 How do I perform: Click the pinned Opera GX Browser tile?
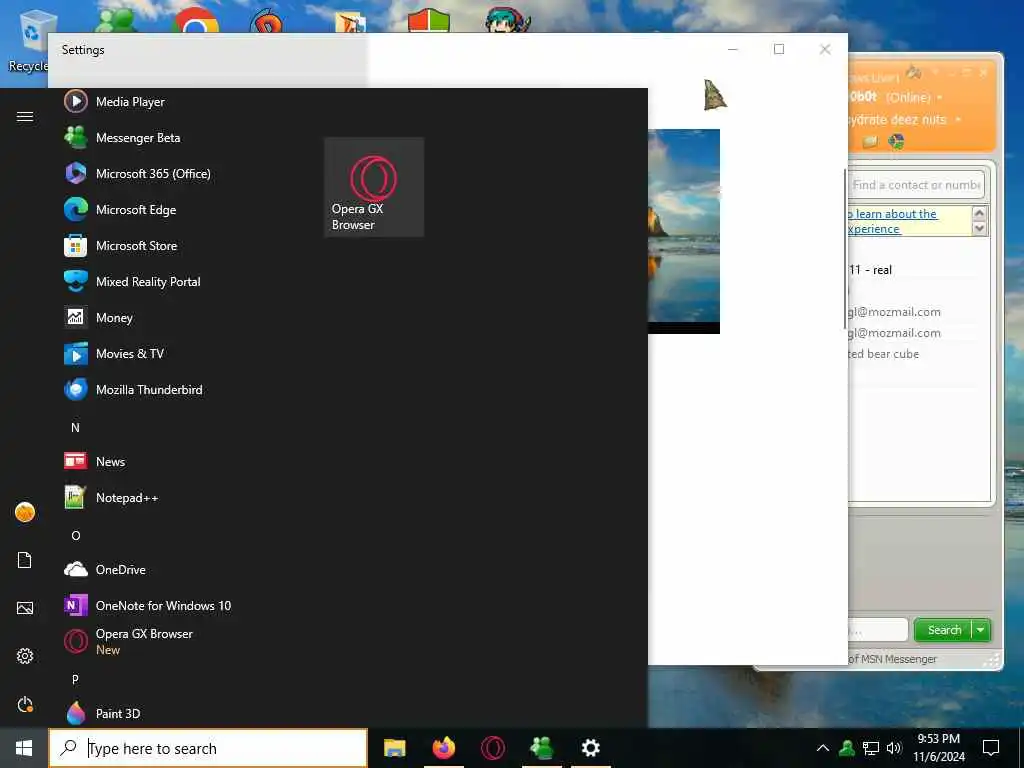374,187
